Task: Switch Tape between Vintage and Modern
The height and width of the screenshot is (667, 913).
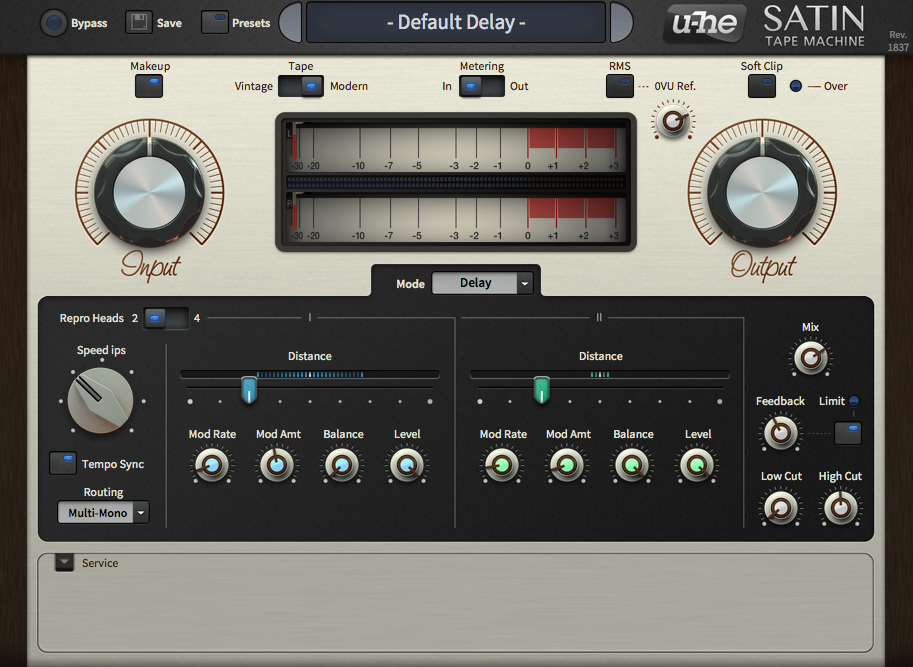Action: coord(301,86)
